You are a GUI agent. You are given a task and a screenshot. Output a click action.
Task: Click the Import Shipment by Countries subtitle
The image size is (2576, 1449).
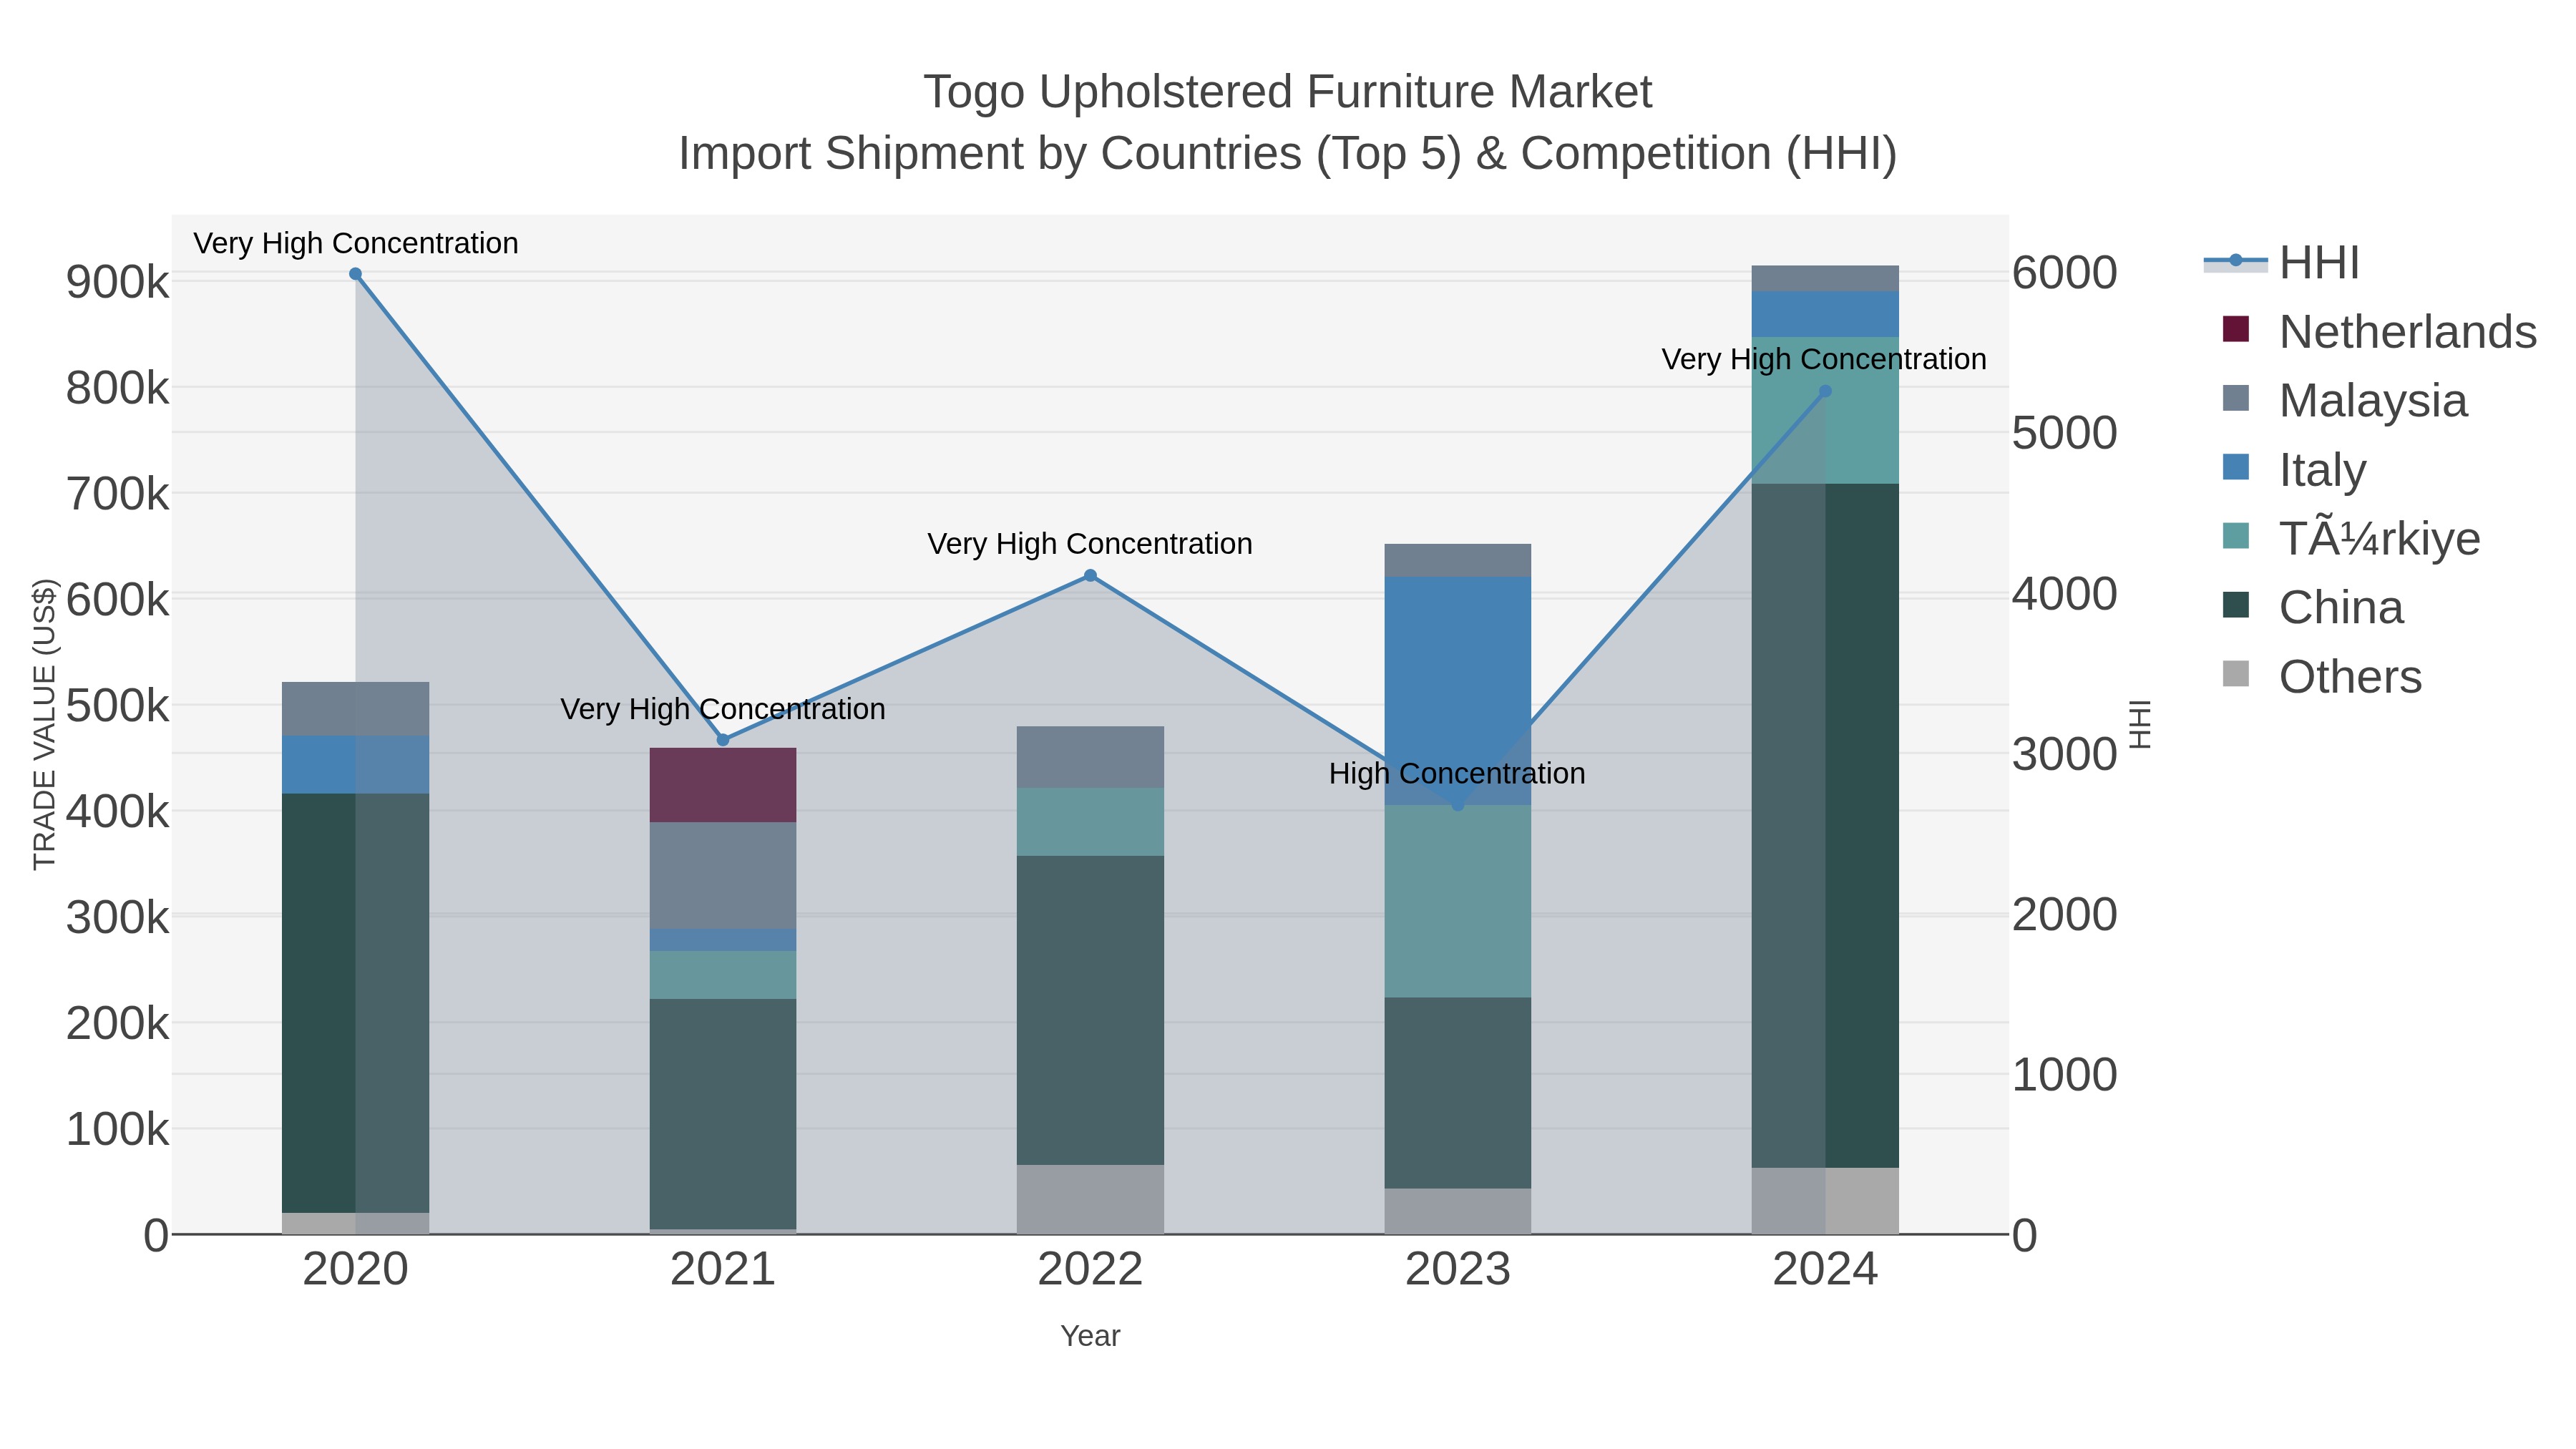click(1288, 154)
